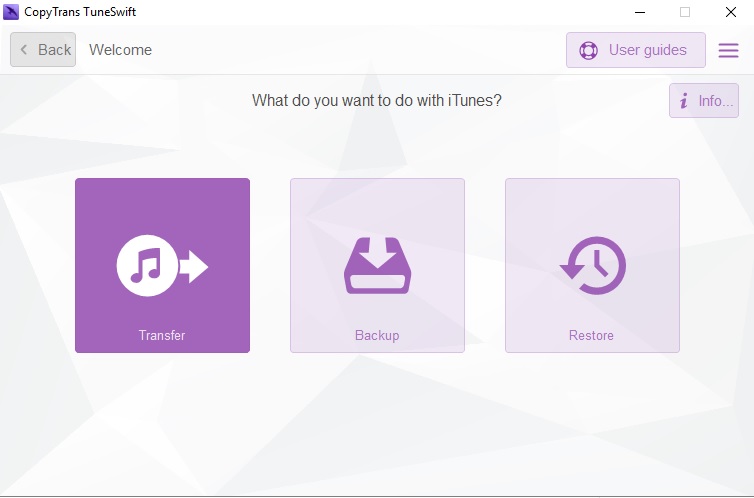Minimize the TuneSwift window
Viewport: 754px width, 498px height.
coord(640,12)
